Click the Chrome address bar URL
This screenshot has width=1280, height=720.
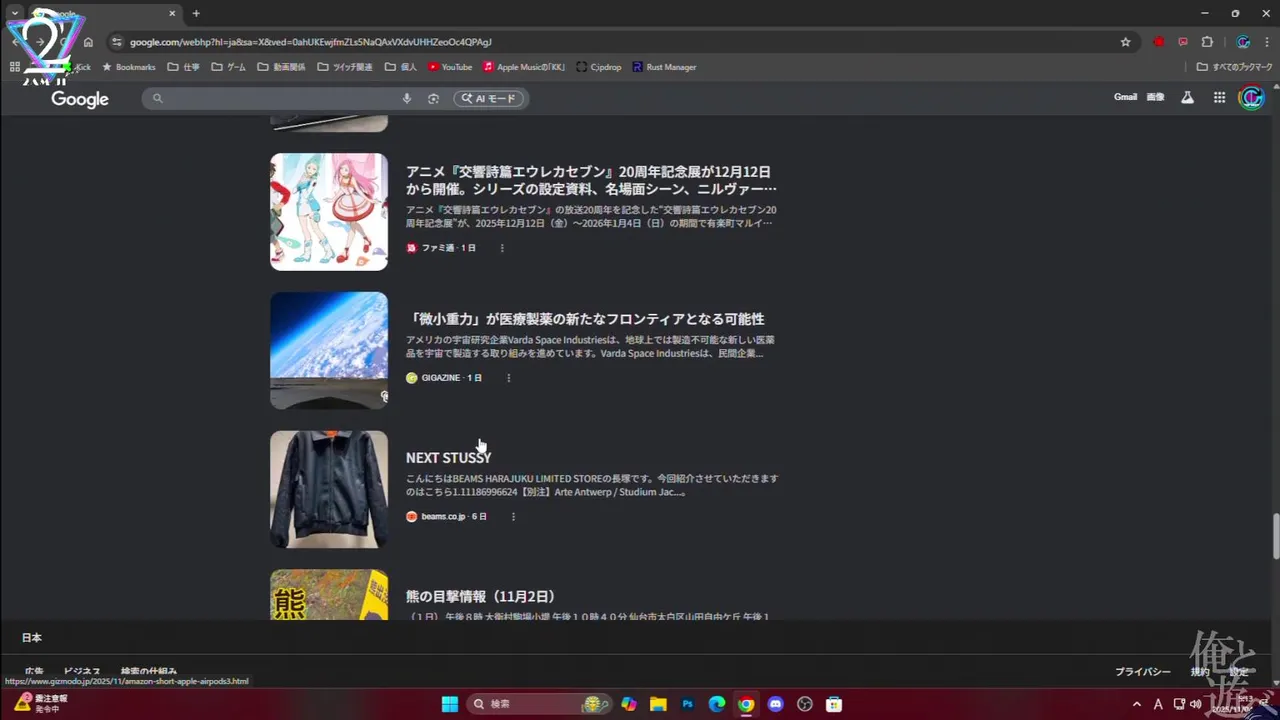[x=310, y=42]
